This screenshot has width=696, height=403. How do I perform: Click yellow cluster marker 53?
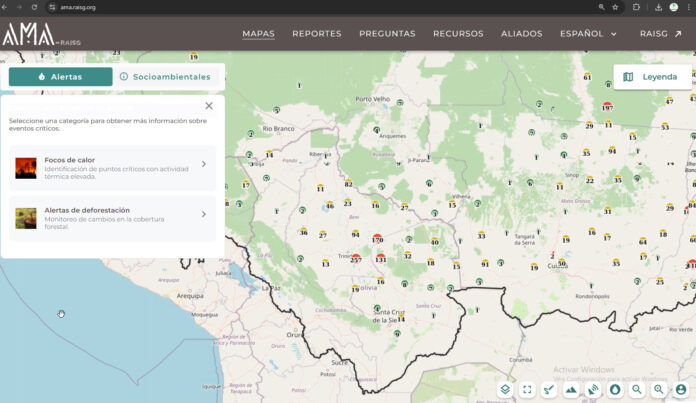pyautogui.click(x=665, y=126)
